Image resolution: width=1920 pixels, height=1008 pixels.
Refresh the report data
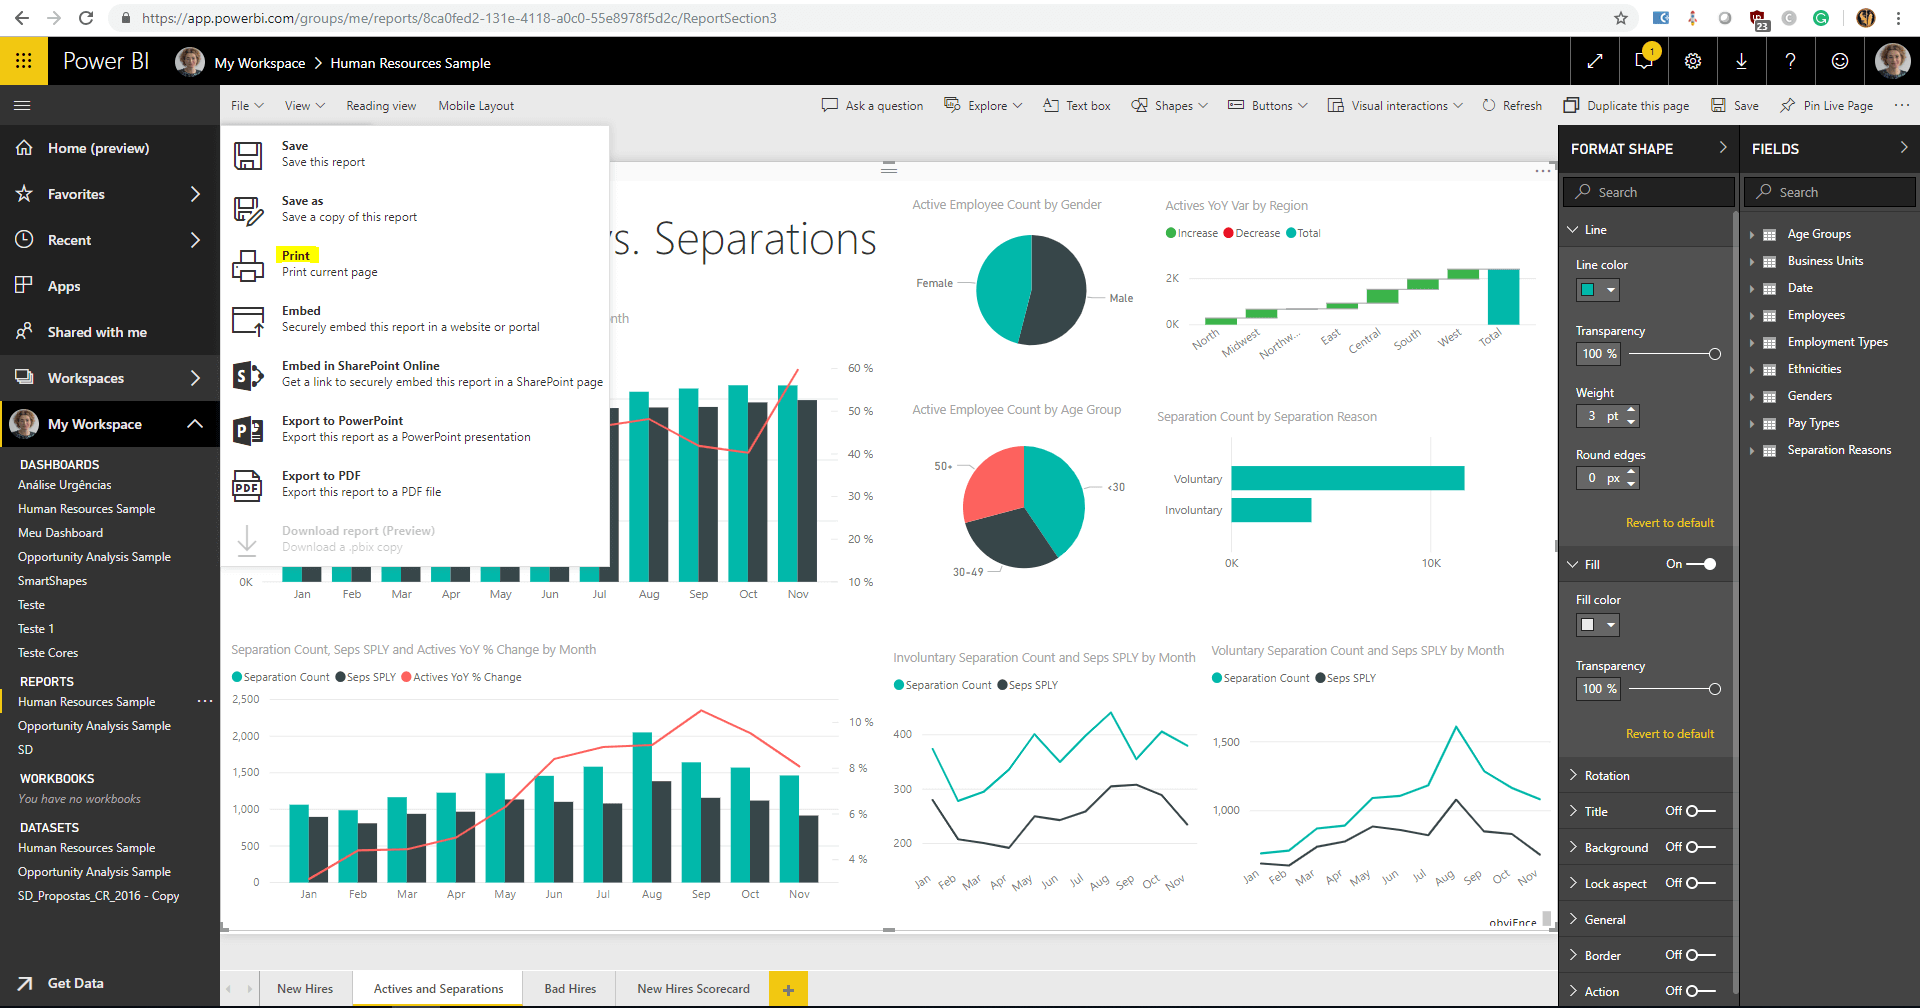1511,105
